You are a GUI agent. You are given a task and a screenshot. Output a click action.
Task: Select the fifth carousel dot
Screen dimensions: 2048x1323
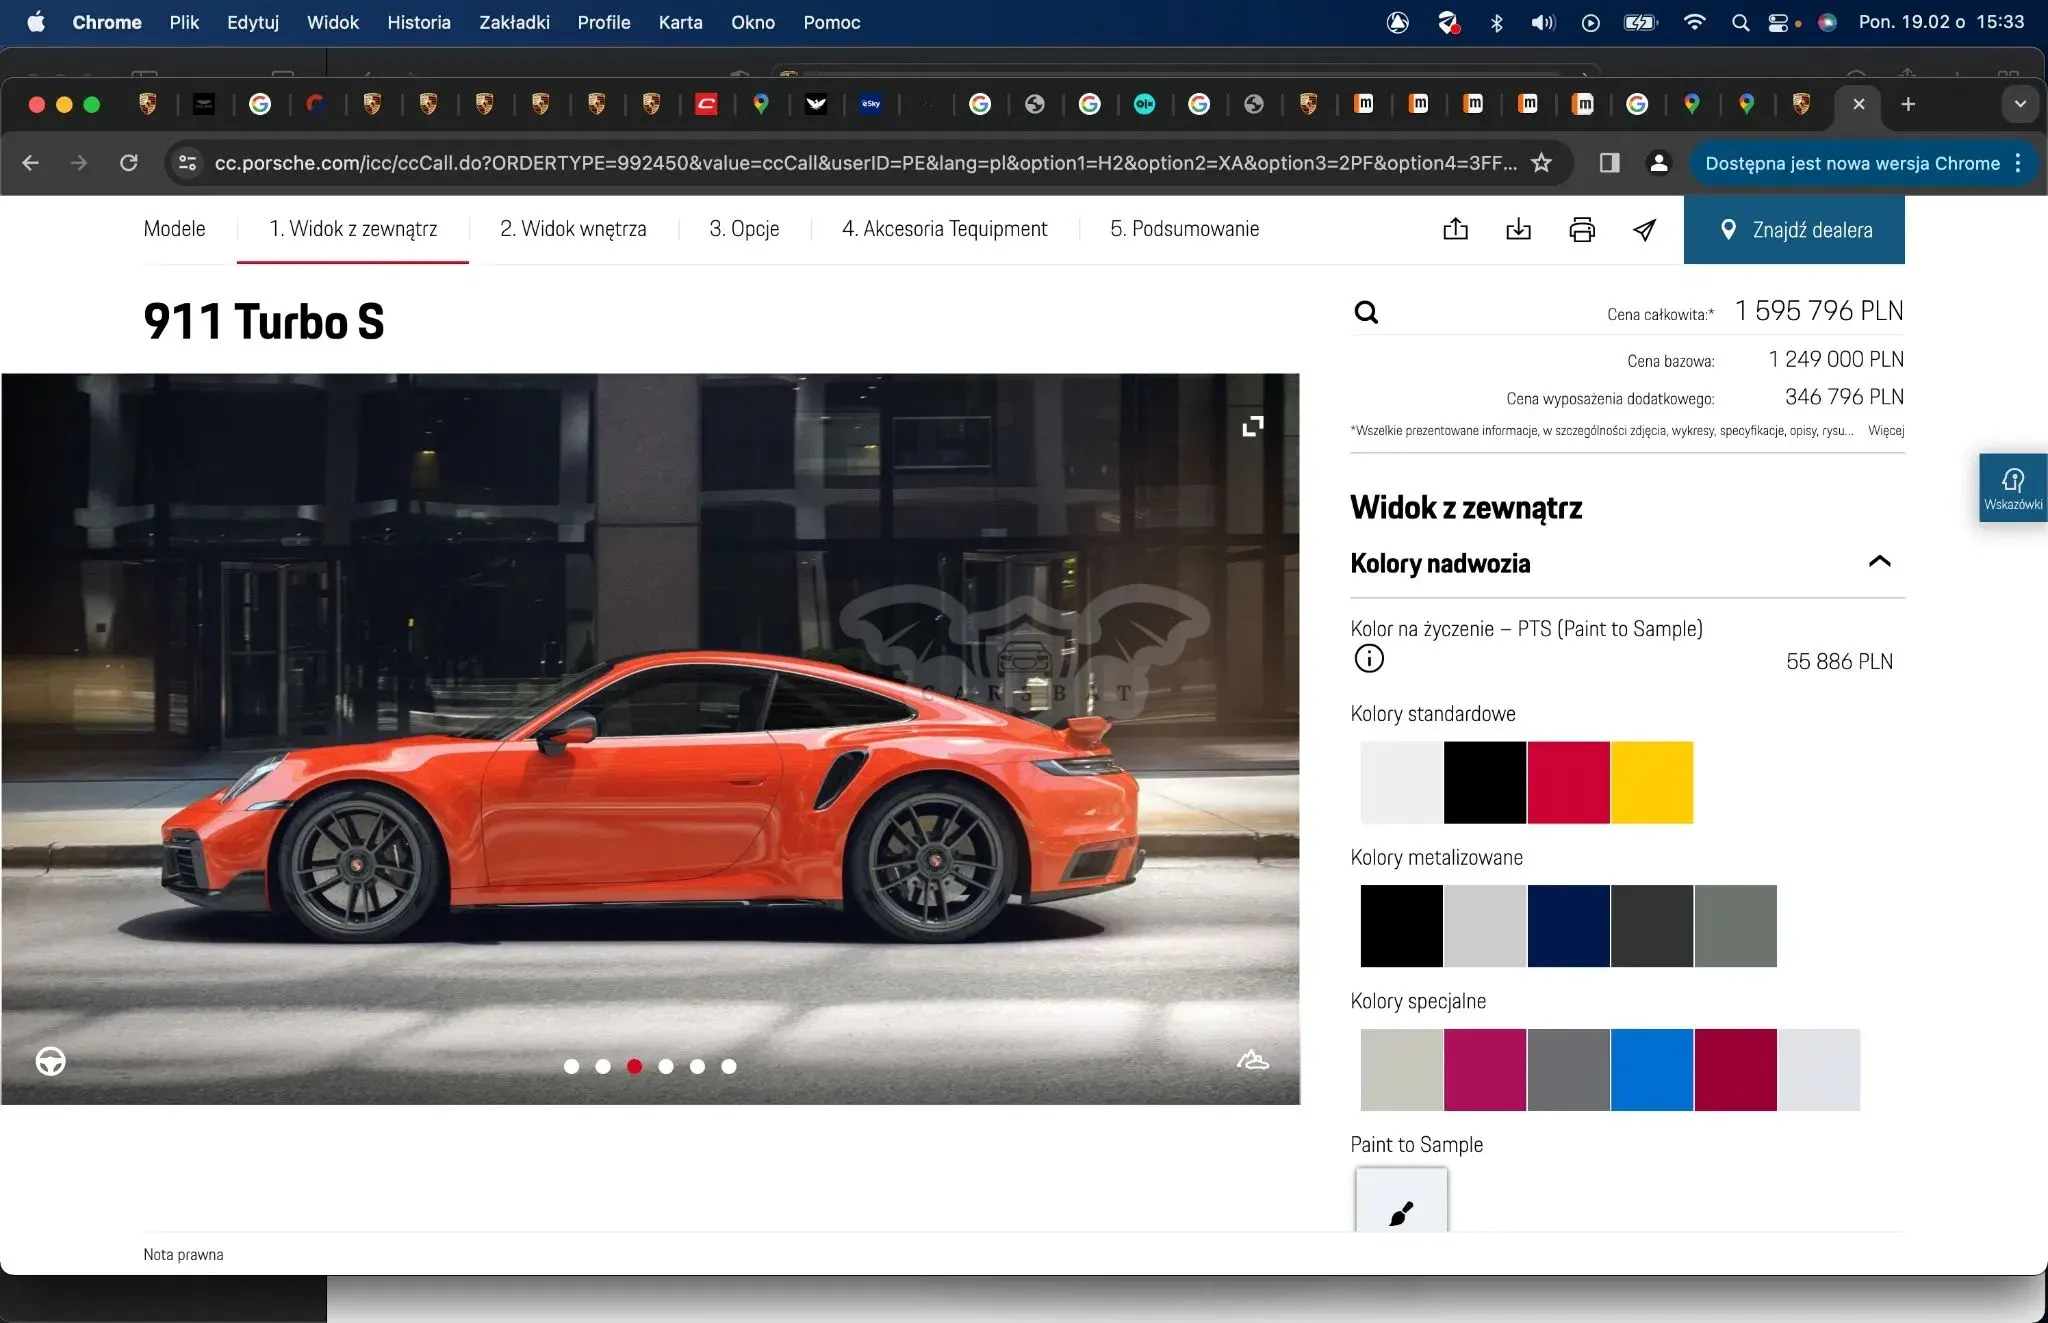pyautogui.click(x=697, y=1066)
